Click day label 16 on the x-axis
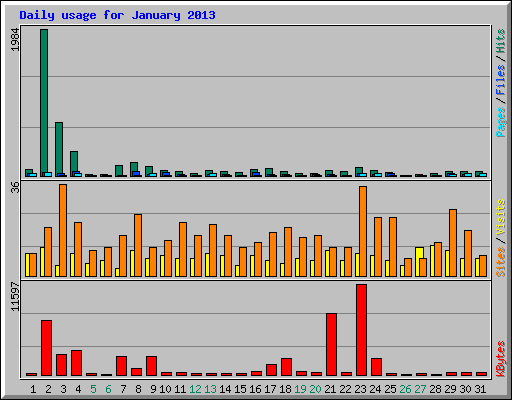Viewport: 512px width, 400px height. point(255,389)
